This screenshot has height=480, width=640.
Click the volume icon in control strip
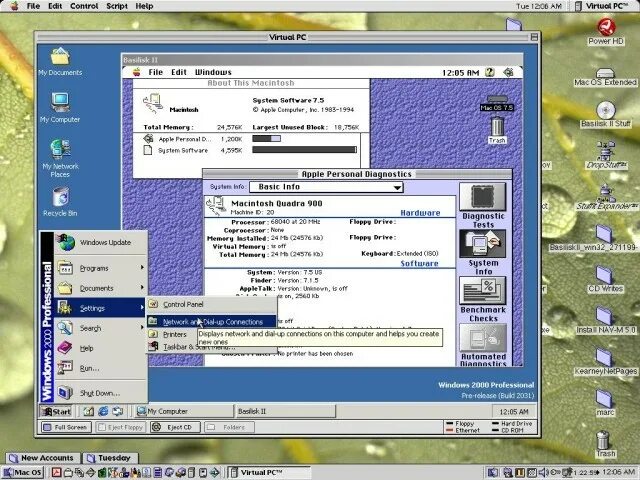coord(542,473)
